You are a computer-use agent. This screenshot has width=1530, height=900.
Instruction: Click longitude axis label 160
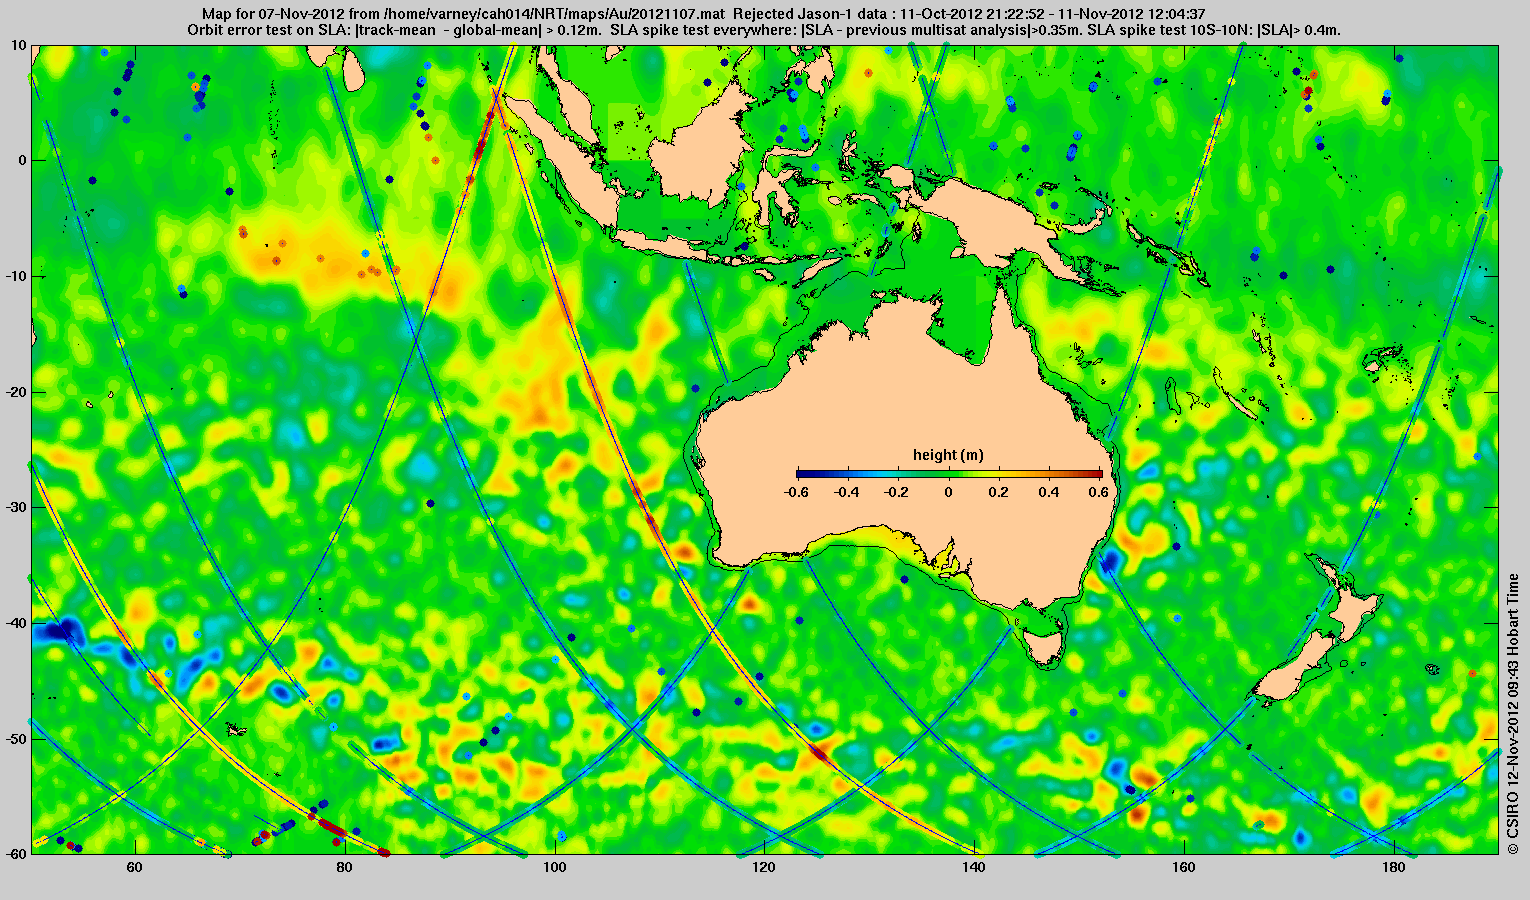click(x=1183, y=867)
